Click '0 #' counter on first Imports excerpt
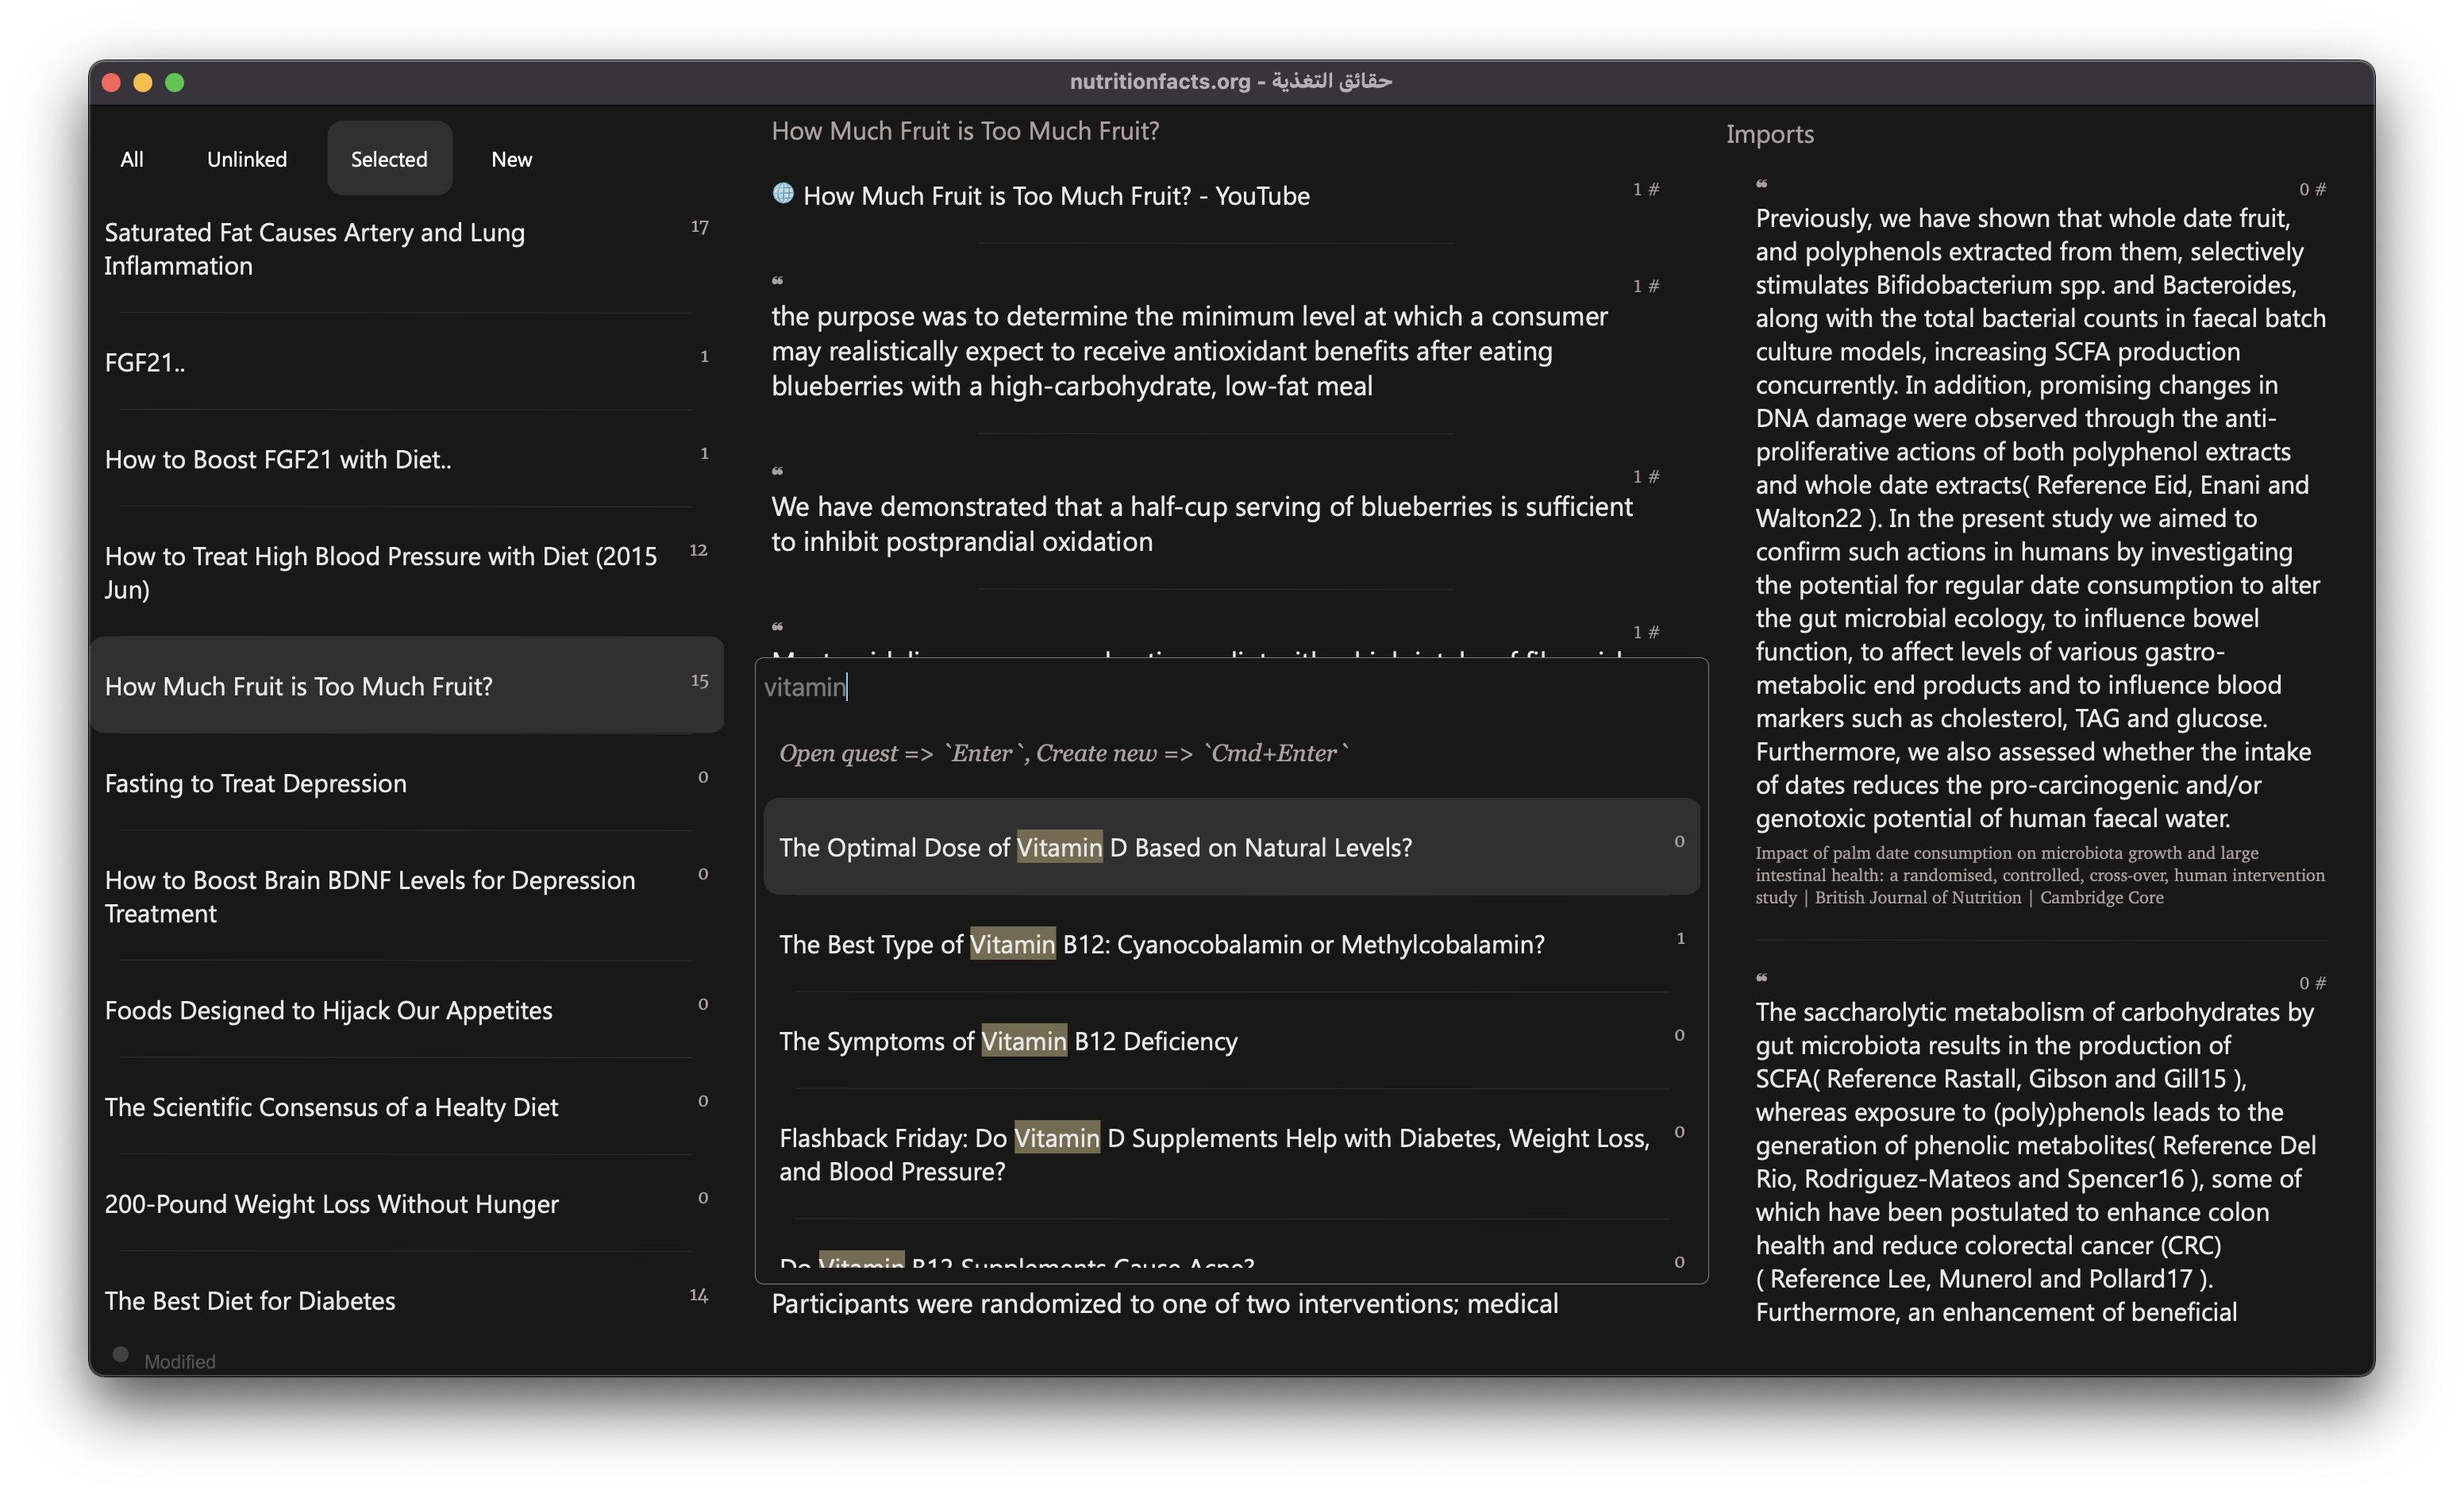Viewport: 2464px width, 1494px height. [x=2312, y=189]
